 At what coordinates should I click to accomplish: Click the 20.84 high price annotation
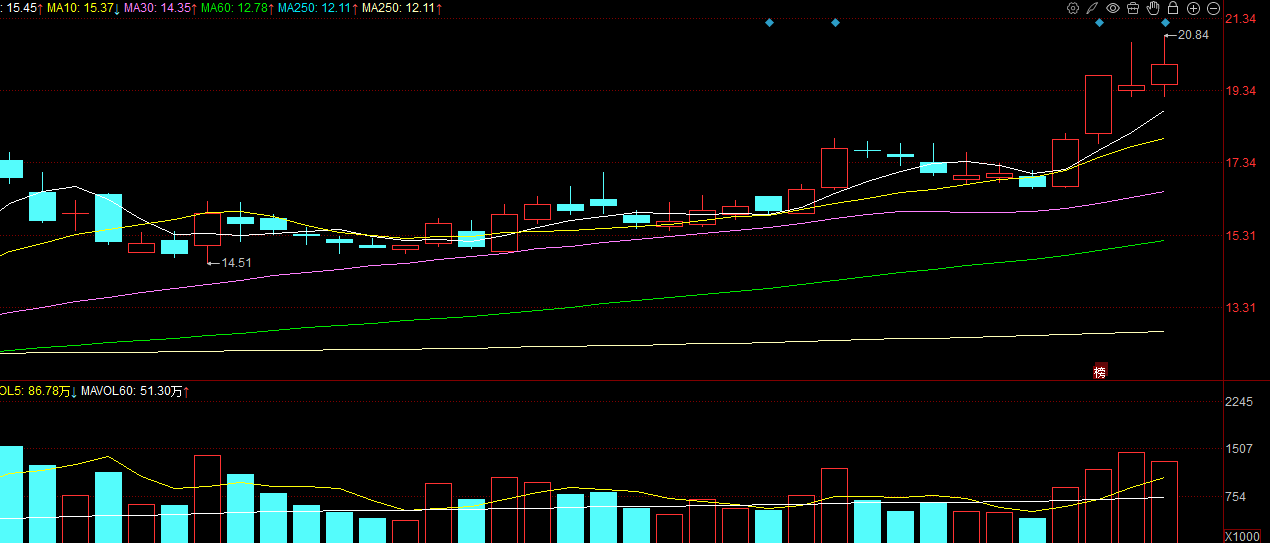[x=1193, y=35]
